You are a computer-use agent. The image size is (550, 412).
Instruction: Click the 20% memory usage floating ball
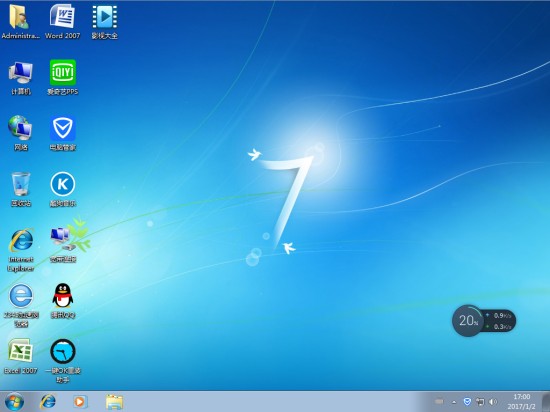click(x=468, y=320)
